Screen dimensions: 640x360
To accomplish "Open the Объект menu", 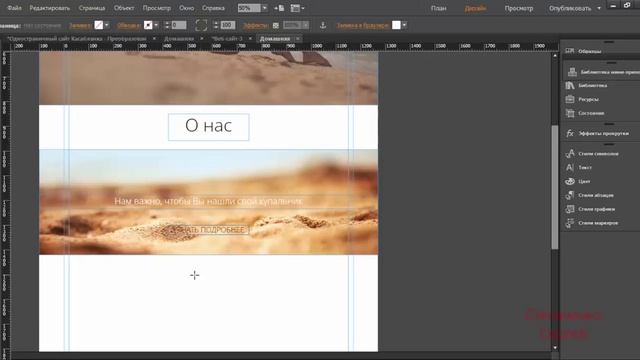I will click(x=124, y=8).
